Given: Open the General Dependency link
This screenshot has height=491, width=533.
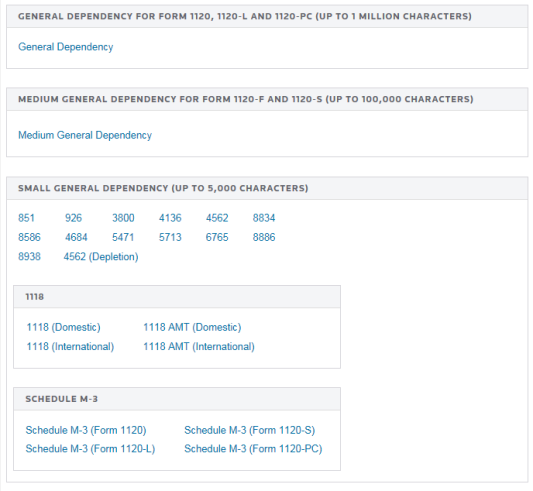Looking at the screenshot, I should (66, 47).
